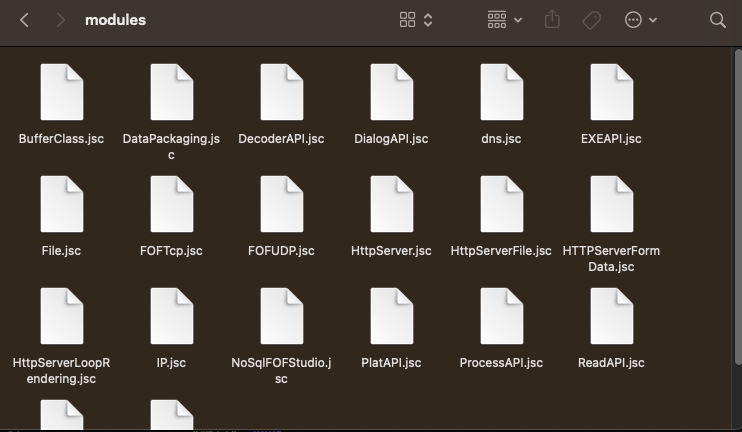The height and width of the screenshot is (432, 742).
Task: Select the HttpServer.jsc file icon
Action: 391,204
